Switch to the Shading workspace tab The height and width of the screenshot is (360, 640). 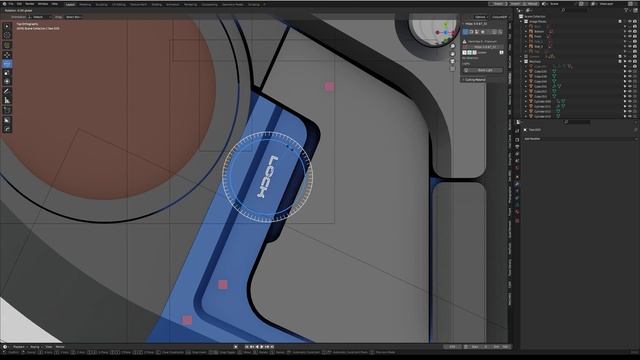(156, 4)
